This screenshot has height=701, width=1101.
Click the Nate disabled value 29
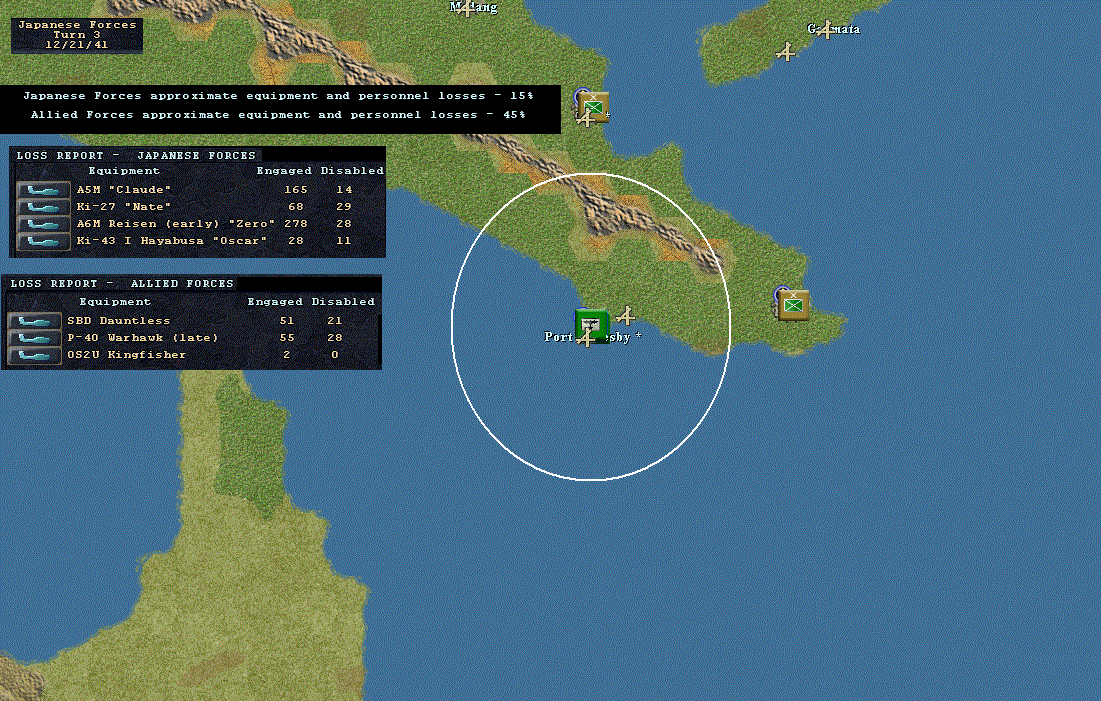coord(344,207)
